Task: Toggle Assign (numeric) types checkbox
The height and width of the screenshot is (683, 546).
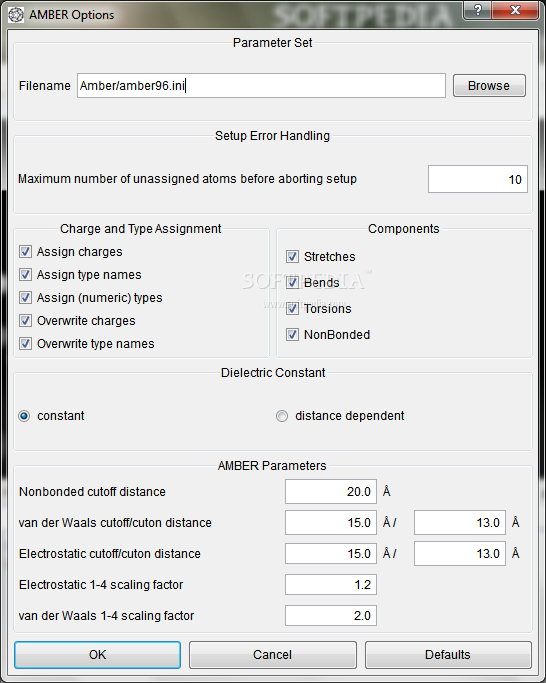Action: [25, 298]
